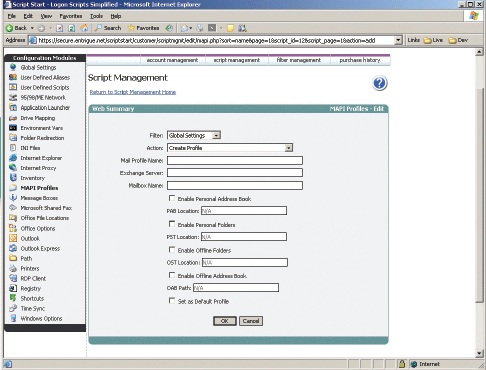Open Application Launcher icon
486x370 pixels.
click(x=13, y=107)
